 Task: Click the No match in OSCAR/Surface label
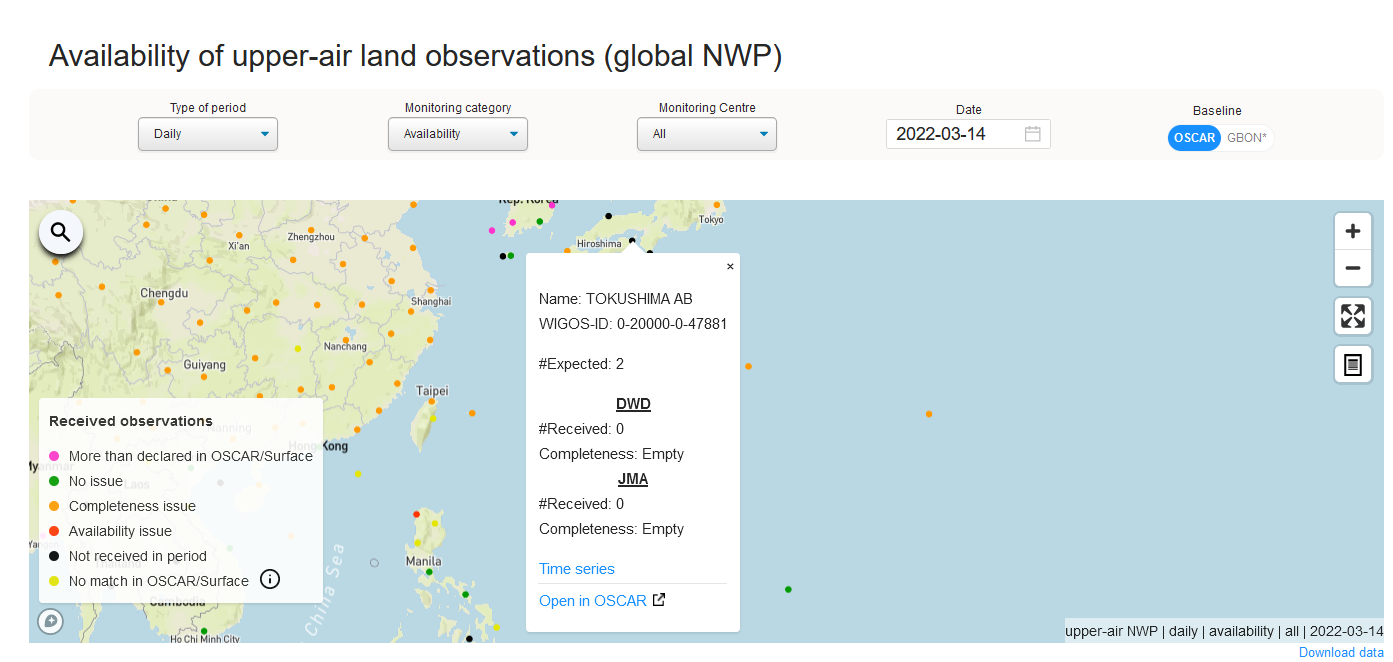[x=159, y=581]
